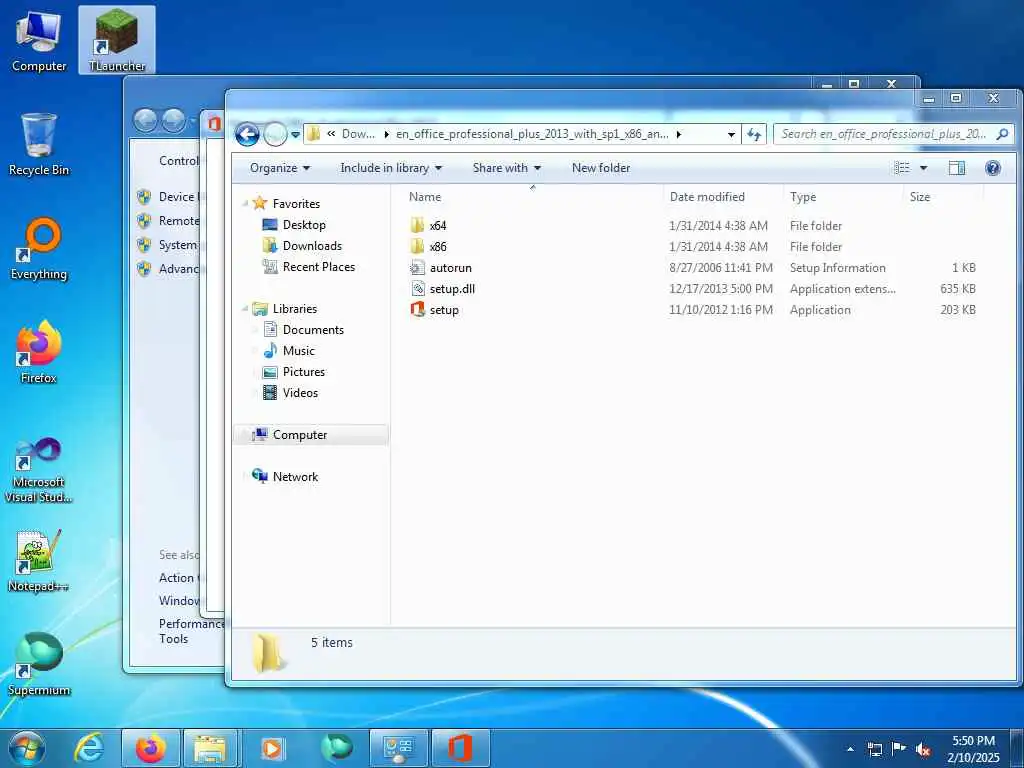Select the setup.dll file icon
The image size is (1024, 768).
(417, 289)
